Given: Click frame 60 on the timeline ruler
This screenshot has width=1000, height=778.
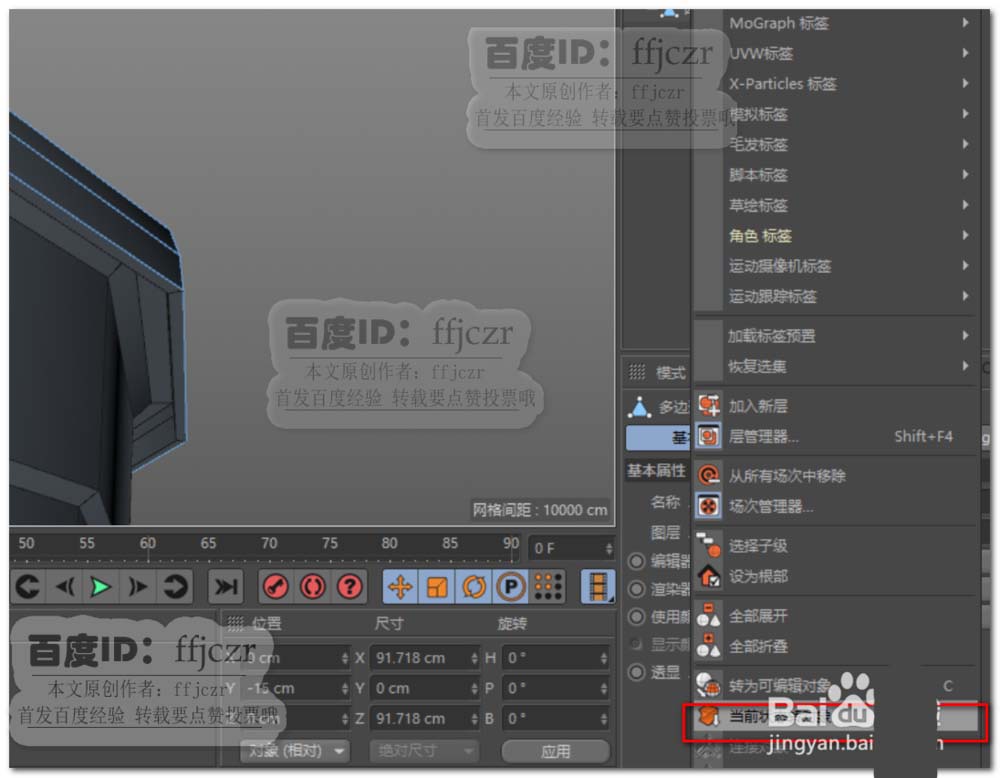Looking at the screenshot, I should point(147,543).
